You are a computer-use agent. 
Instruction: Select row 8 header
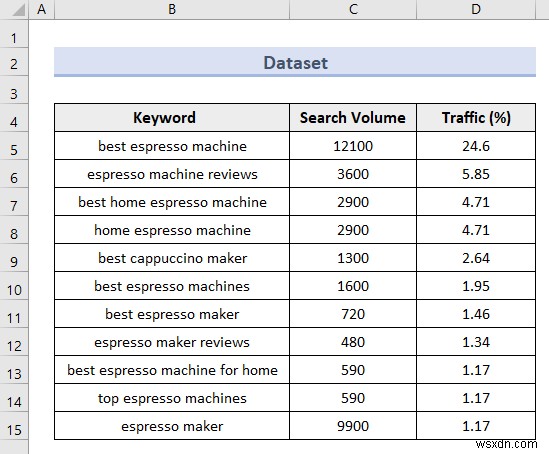coord(14,230)
